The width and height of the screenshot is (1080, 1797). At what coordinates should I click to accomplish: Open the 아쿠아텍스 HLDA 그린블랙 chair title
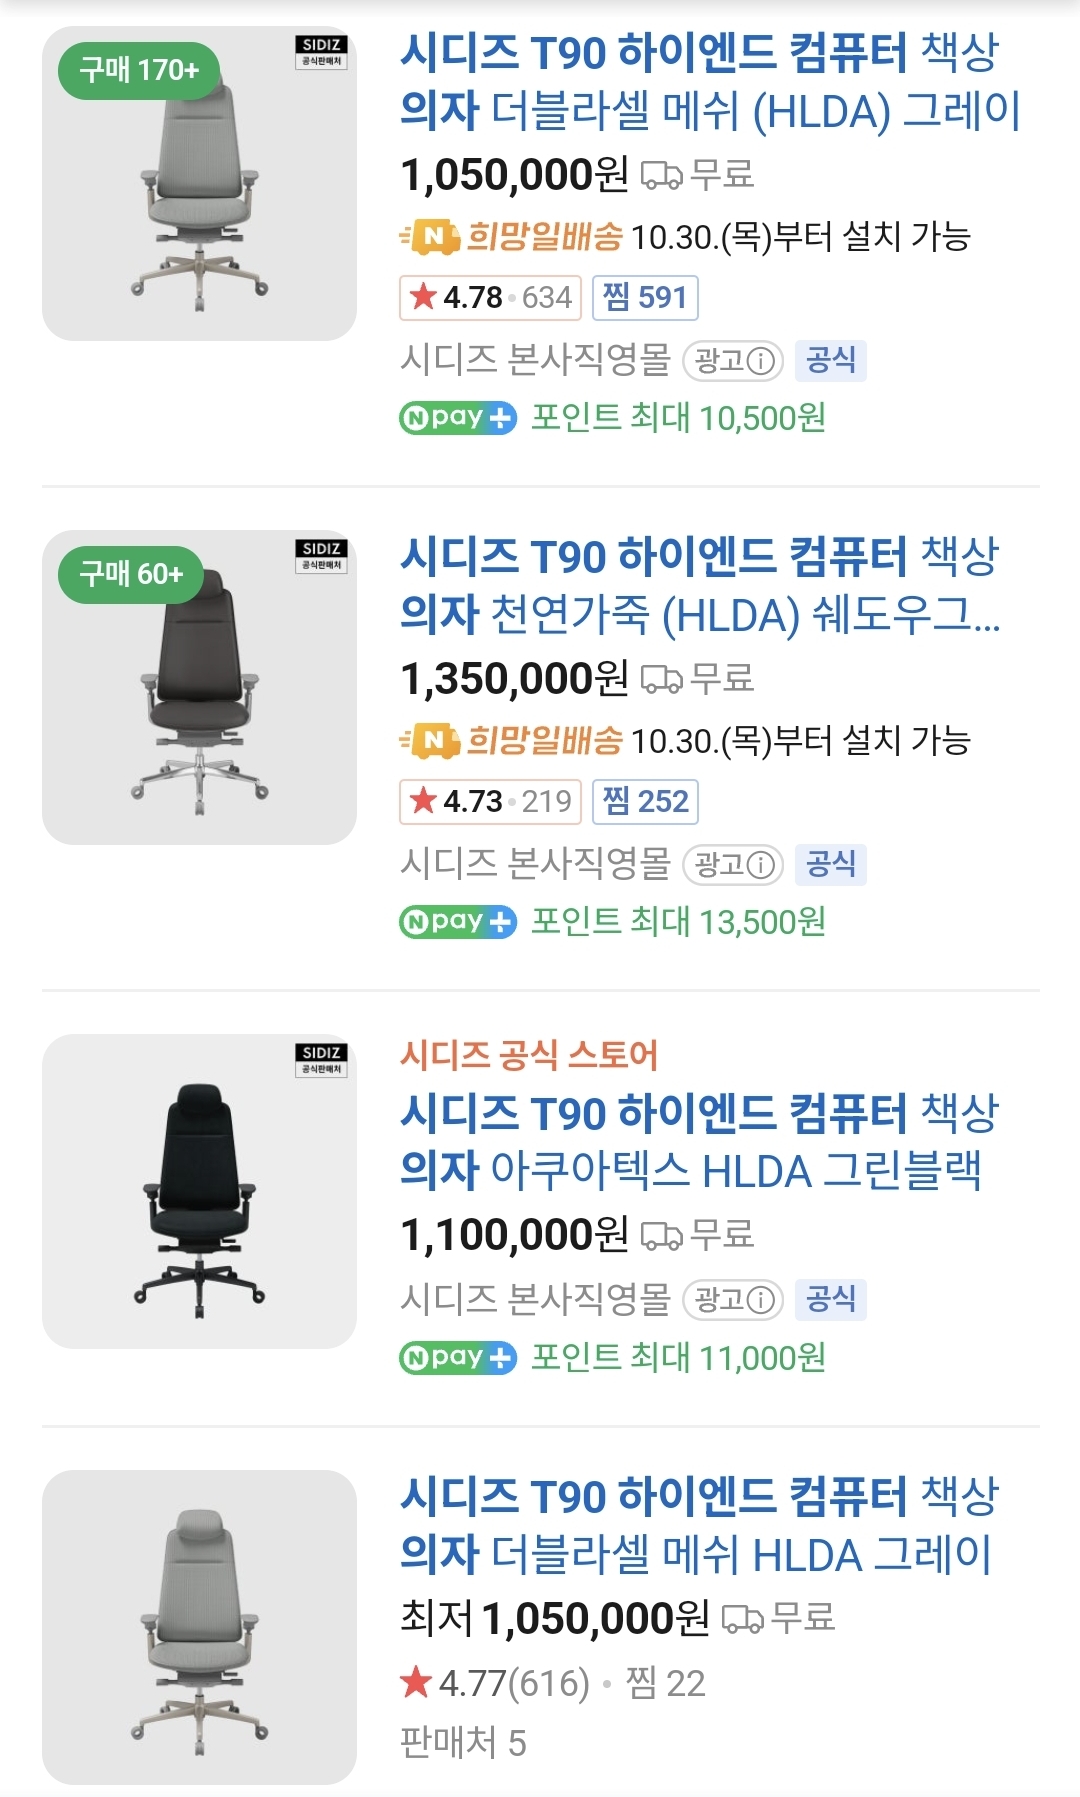tap(698, 1142)
